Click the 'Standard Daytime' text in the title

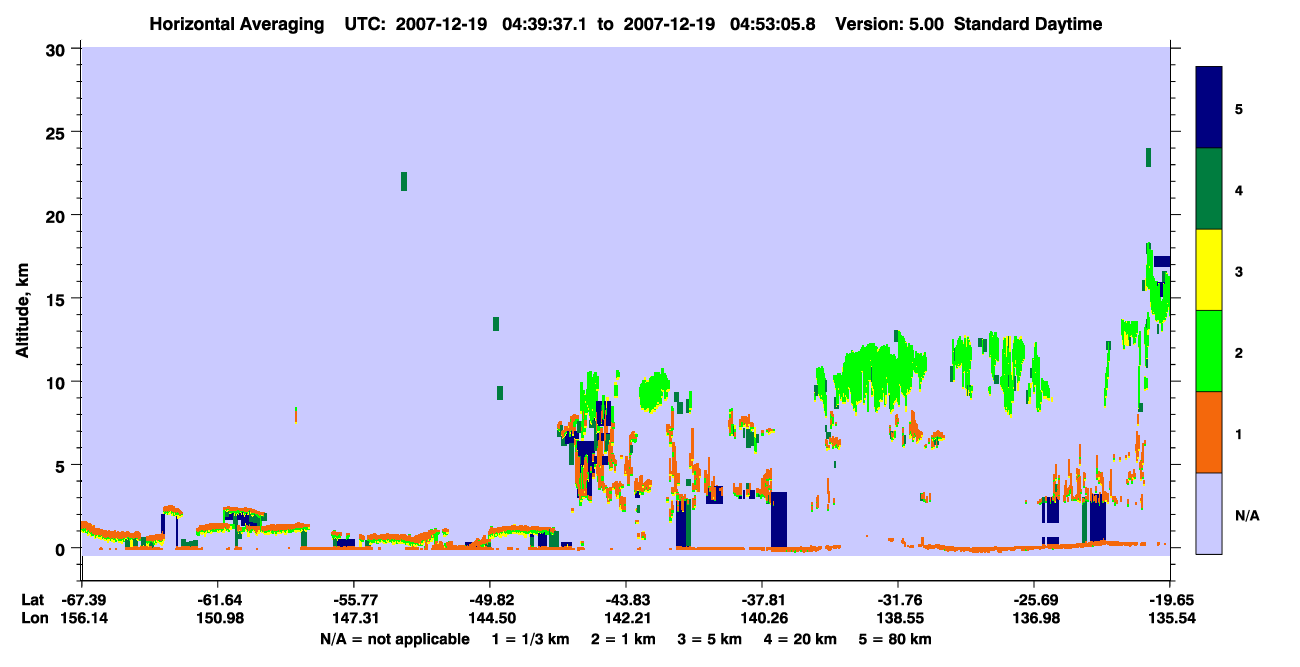click(1028, 24)
